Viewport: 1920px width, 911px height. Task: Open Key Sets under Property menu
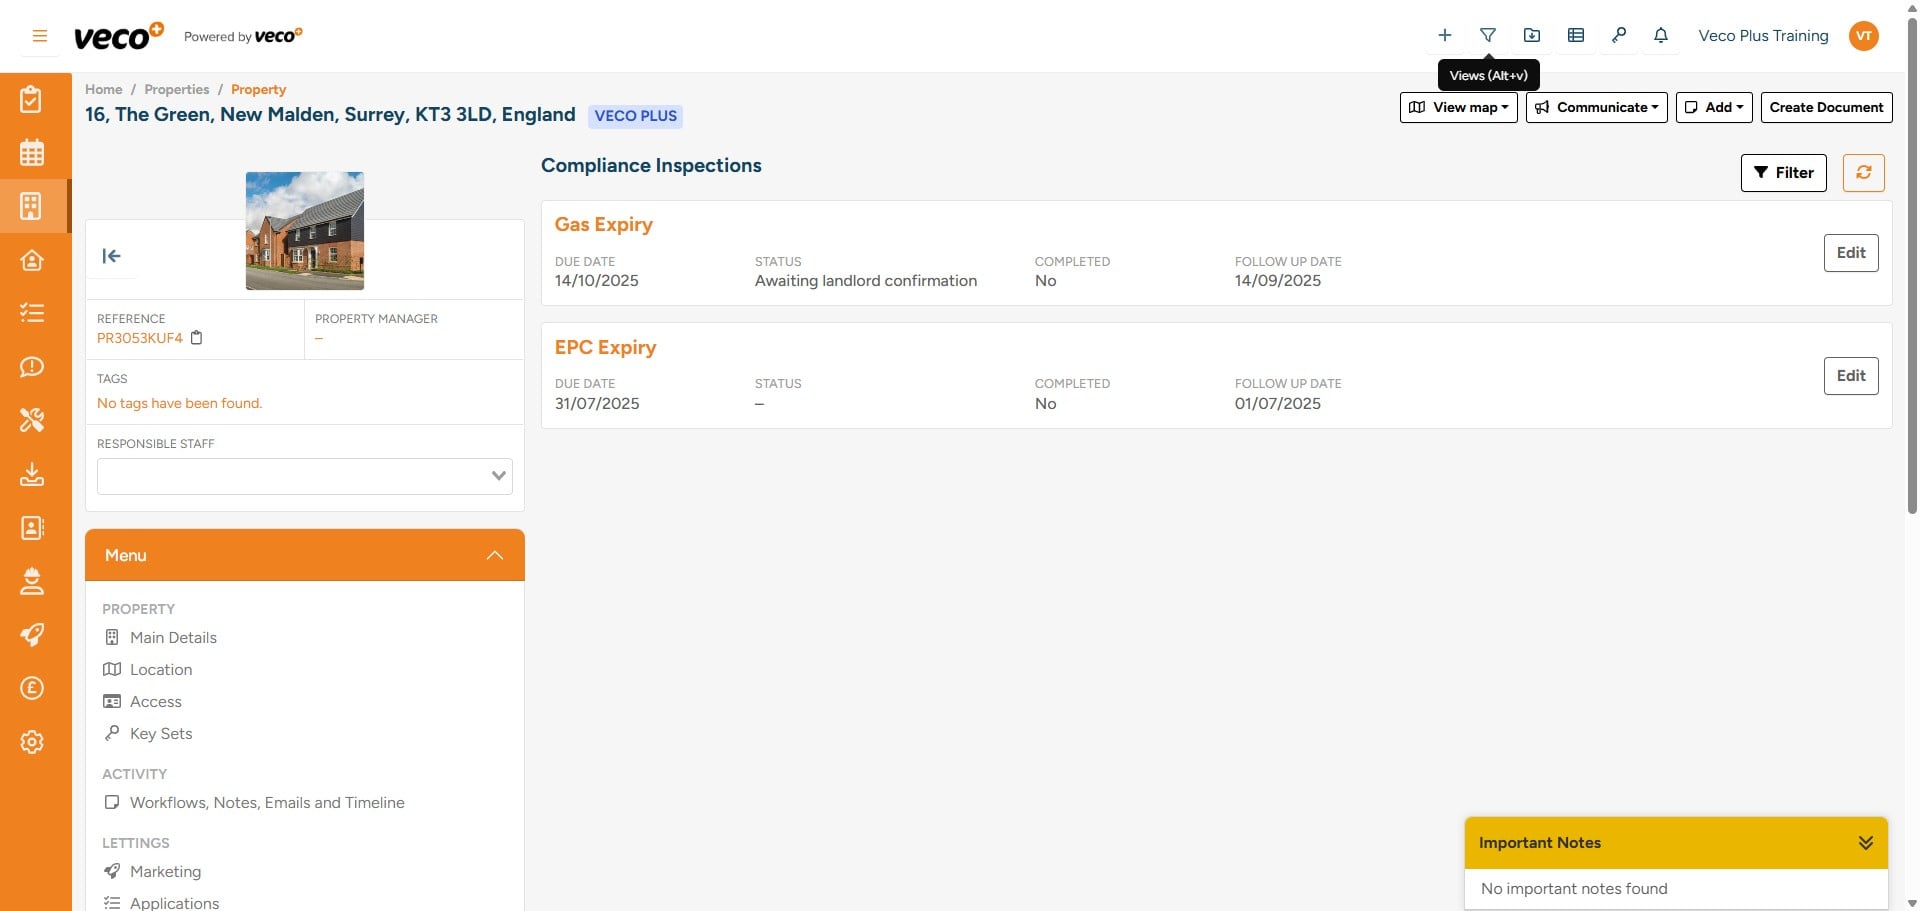pyautogui.click(x=161, y=733)
